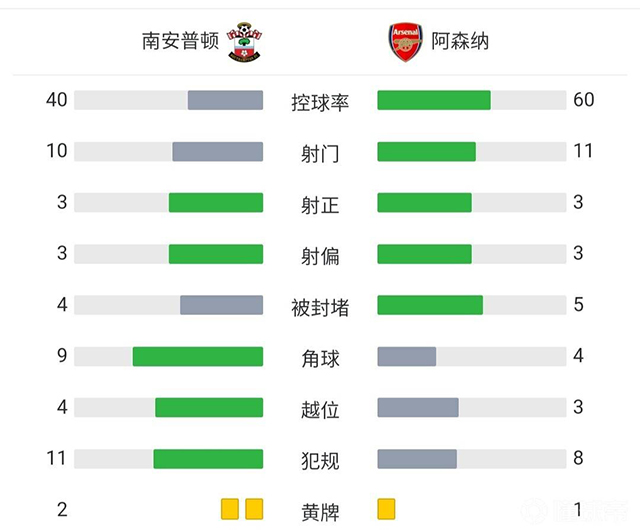Screen dimensions: 640x530
Task: Click Arsenal's green shots bar showing 11
Action: 426,151
